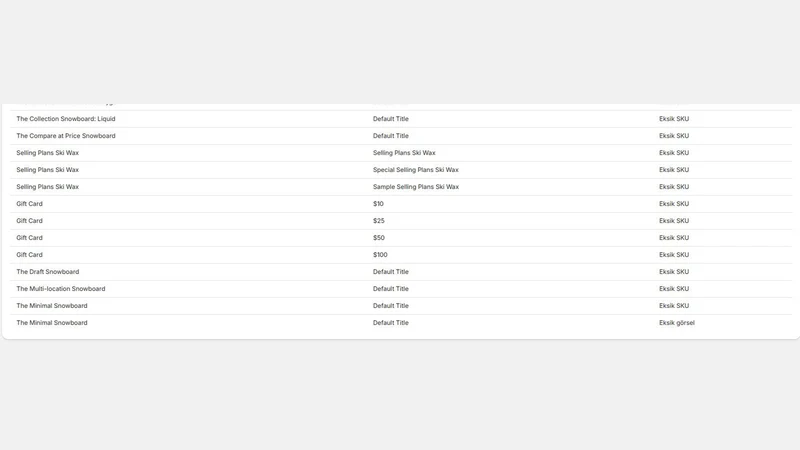Select Eksik SKU in the Compare at Price Snowboard row
This screenshot has width=800, height=450.
point(674,136)
